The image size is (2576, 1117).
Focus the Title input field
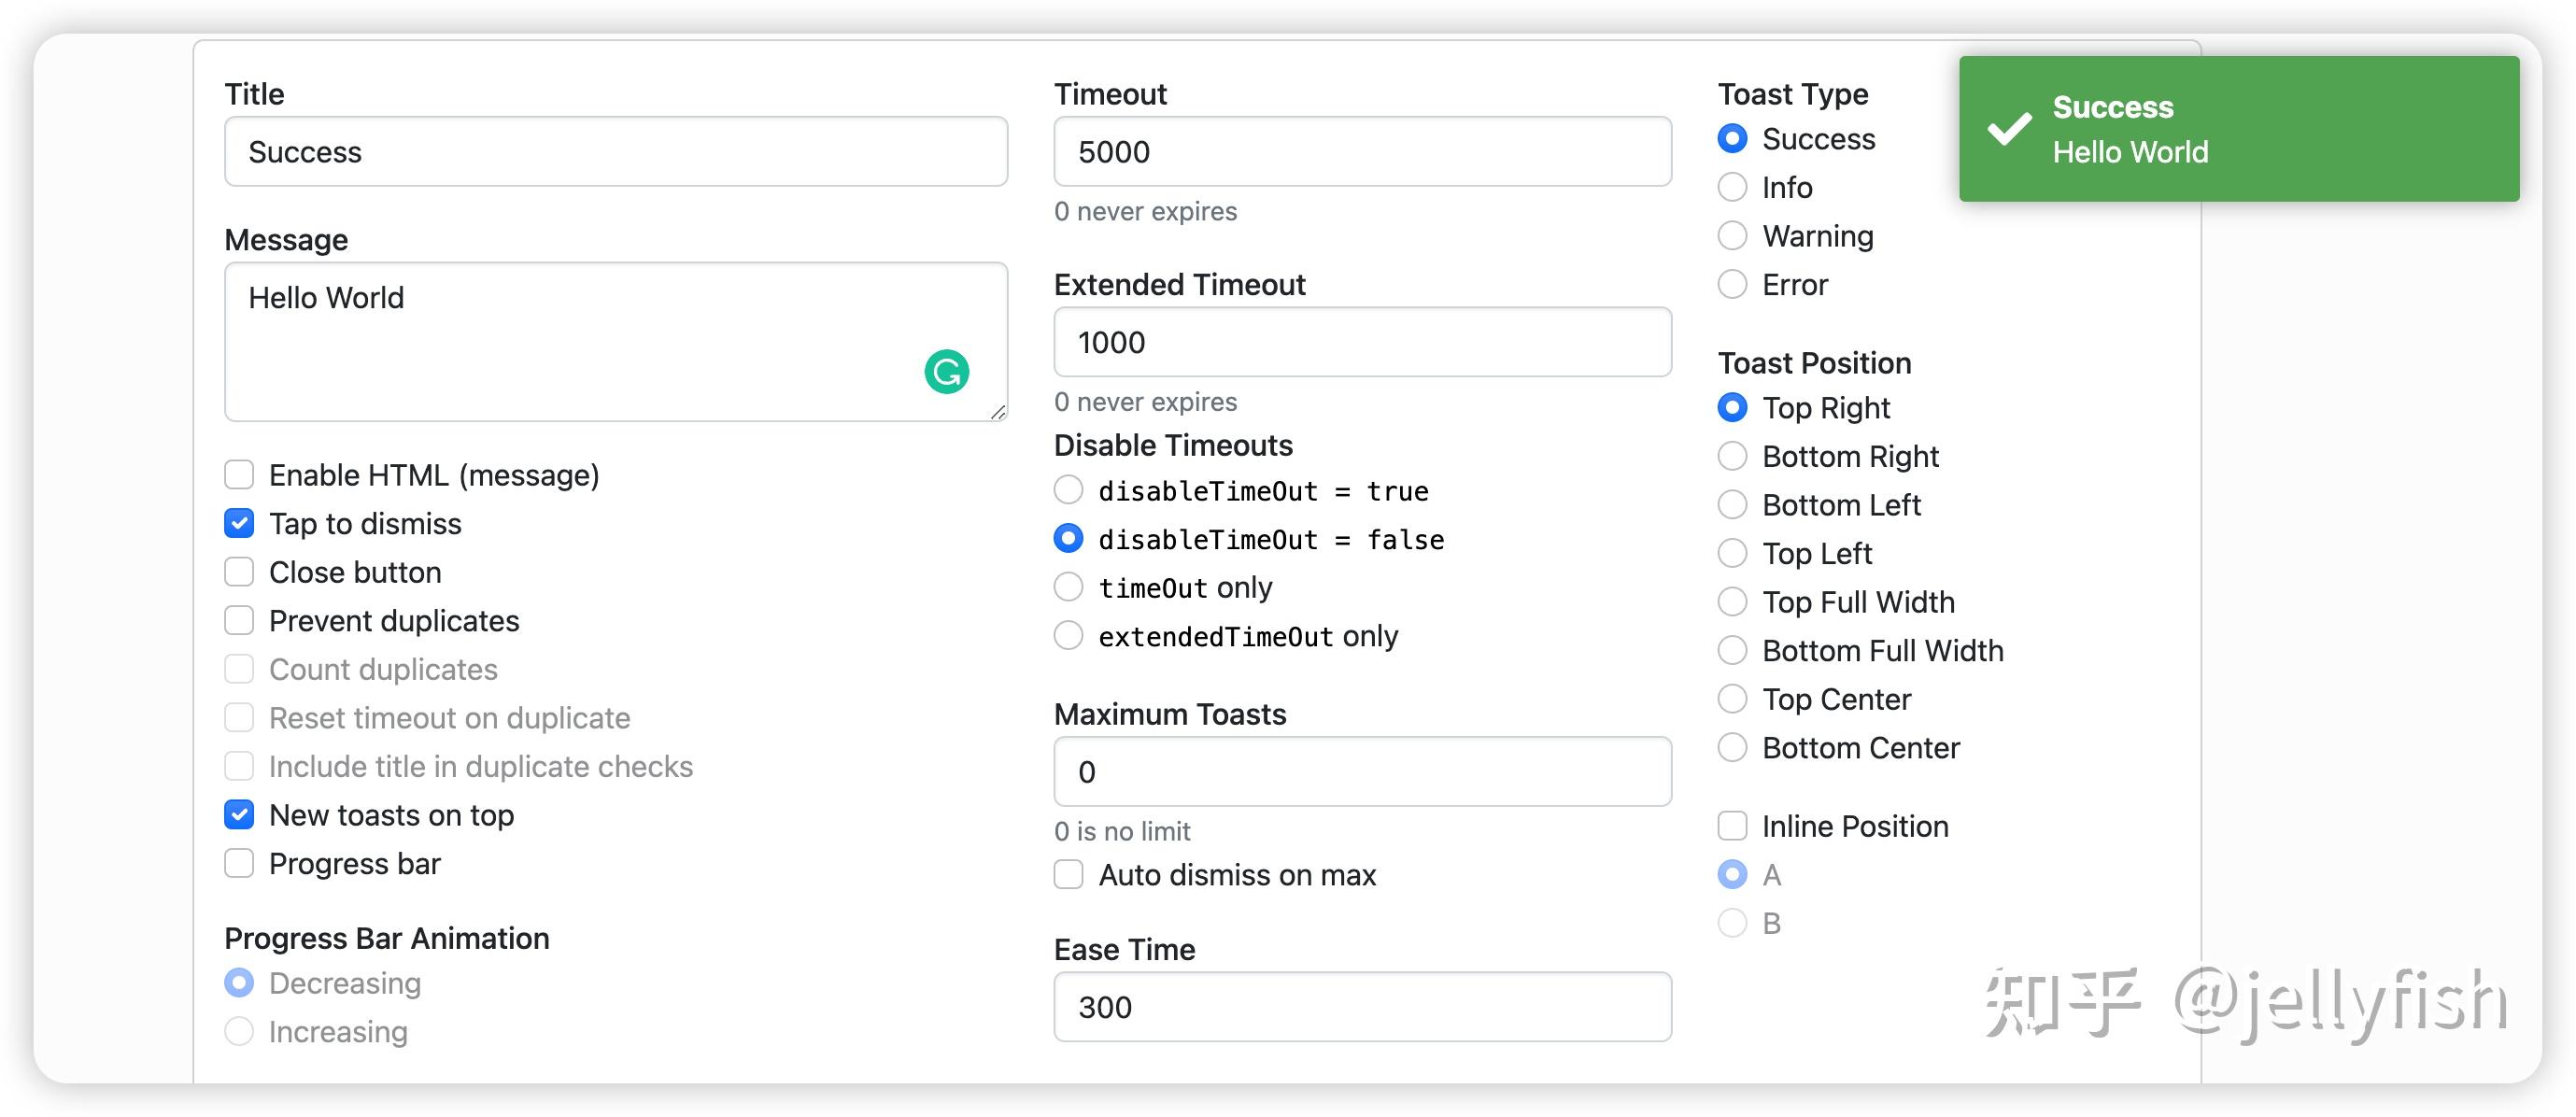(615, 152)
